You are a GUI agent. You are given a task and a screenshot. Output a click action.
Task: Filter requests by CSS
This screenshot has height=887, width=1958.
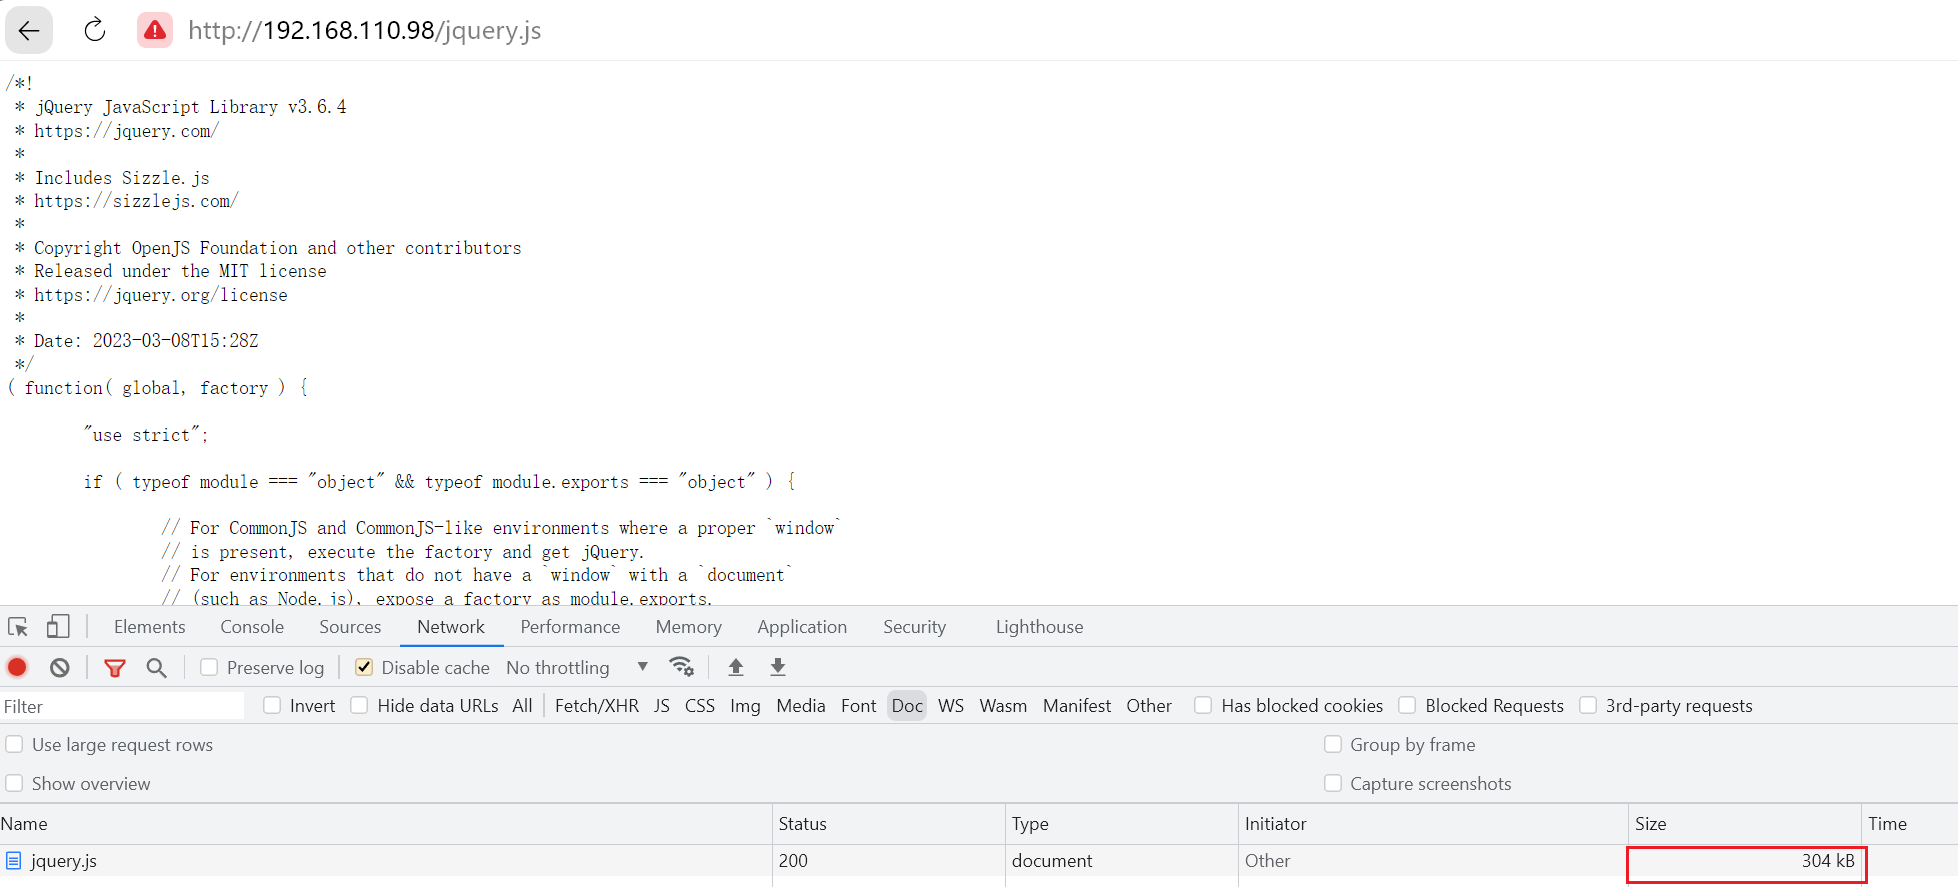(700, 706)
